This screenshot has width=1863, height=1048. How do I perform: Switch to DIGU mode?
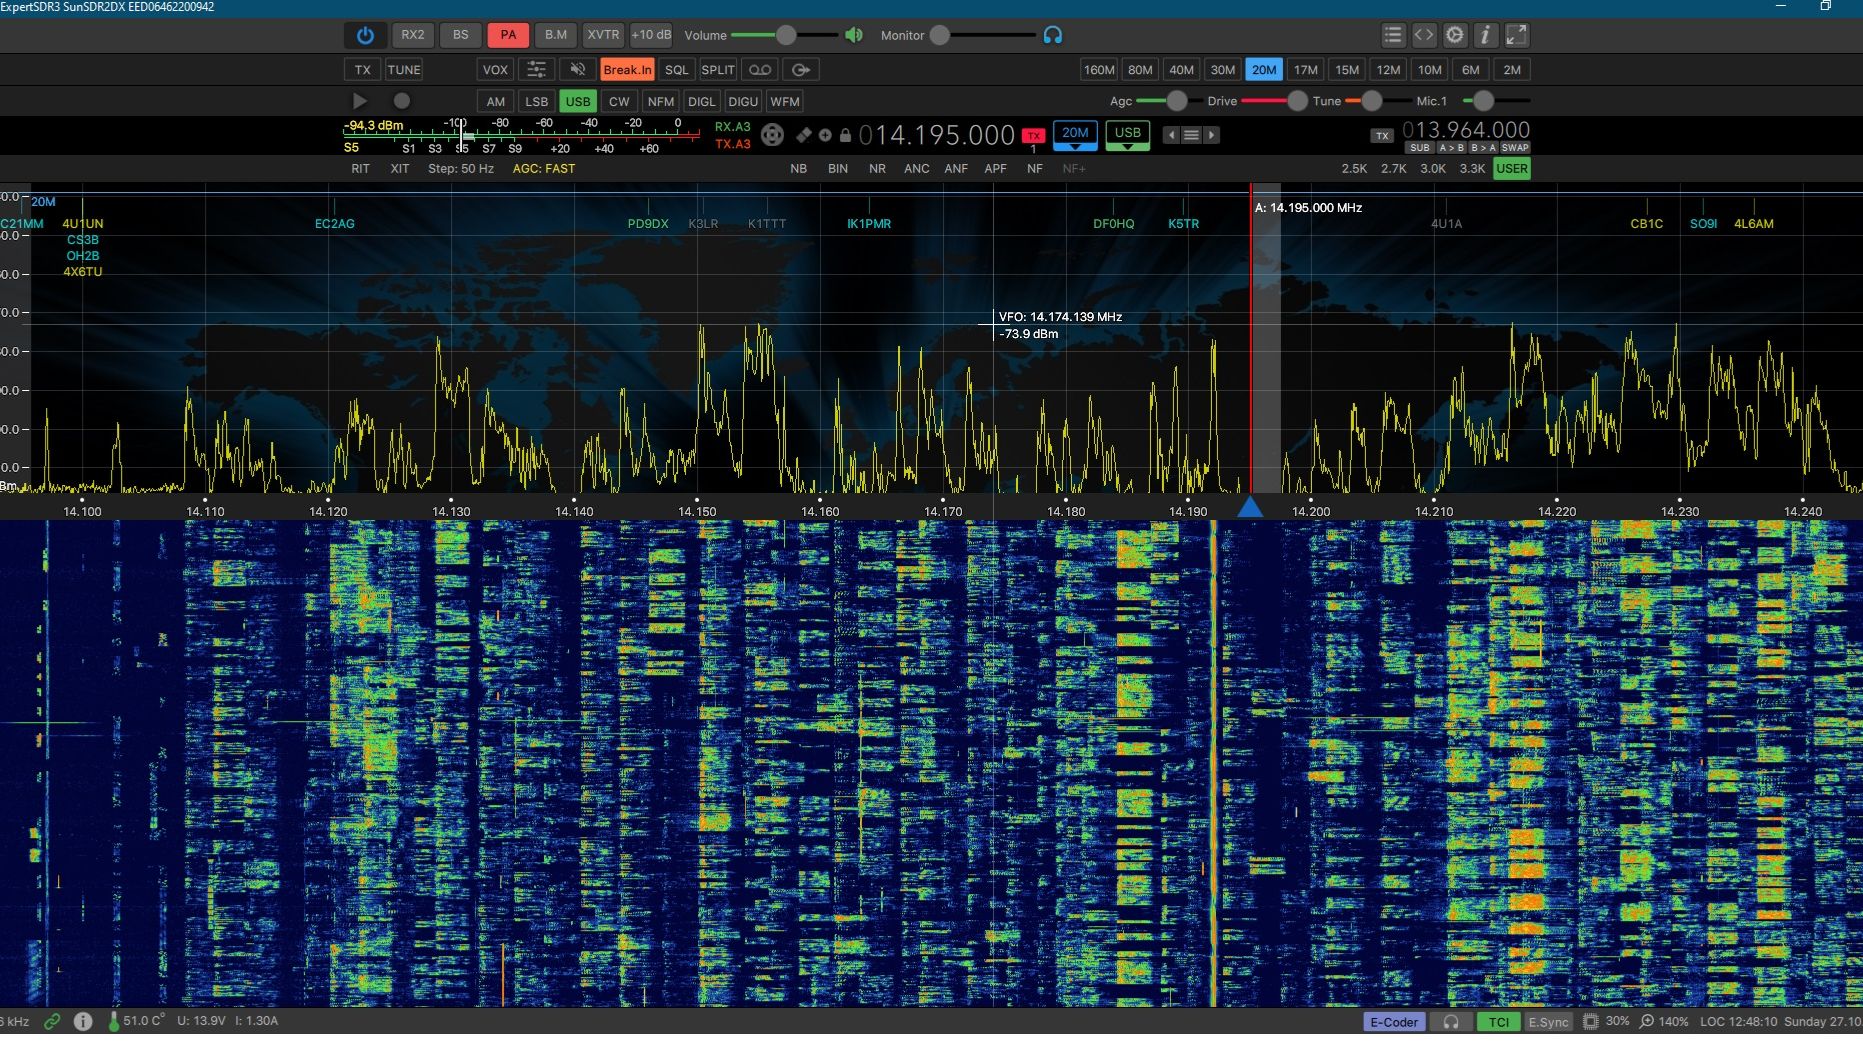743,101
